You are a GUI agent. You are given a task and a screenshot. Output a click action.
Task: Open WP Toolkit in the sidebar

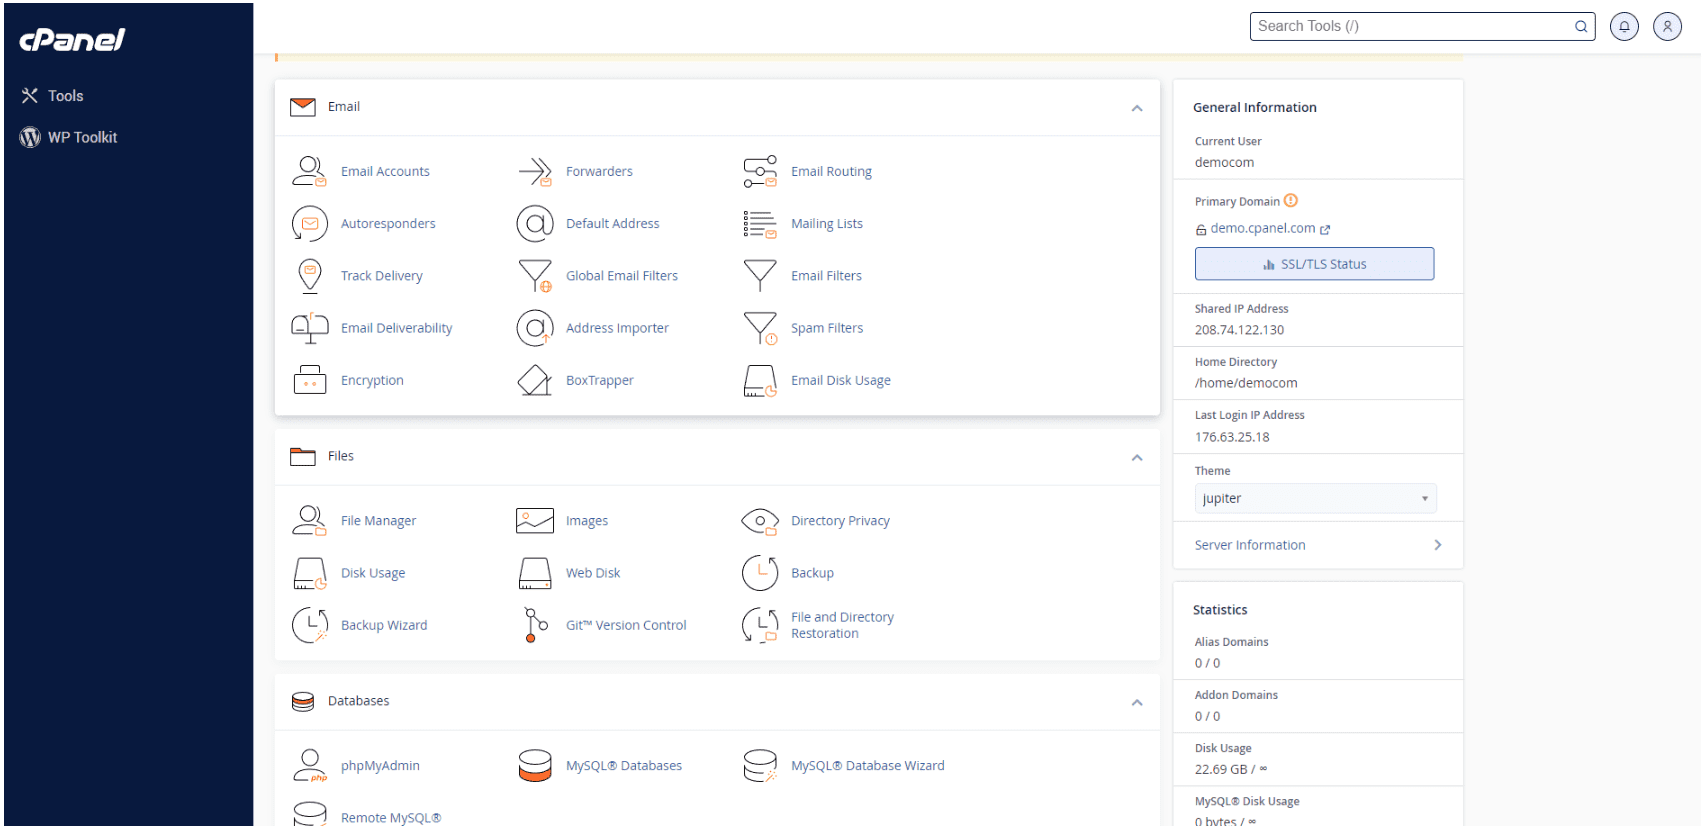coord(68,137)
